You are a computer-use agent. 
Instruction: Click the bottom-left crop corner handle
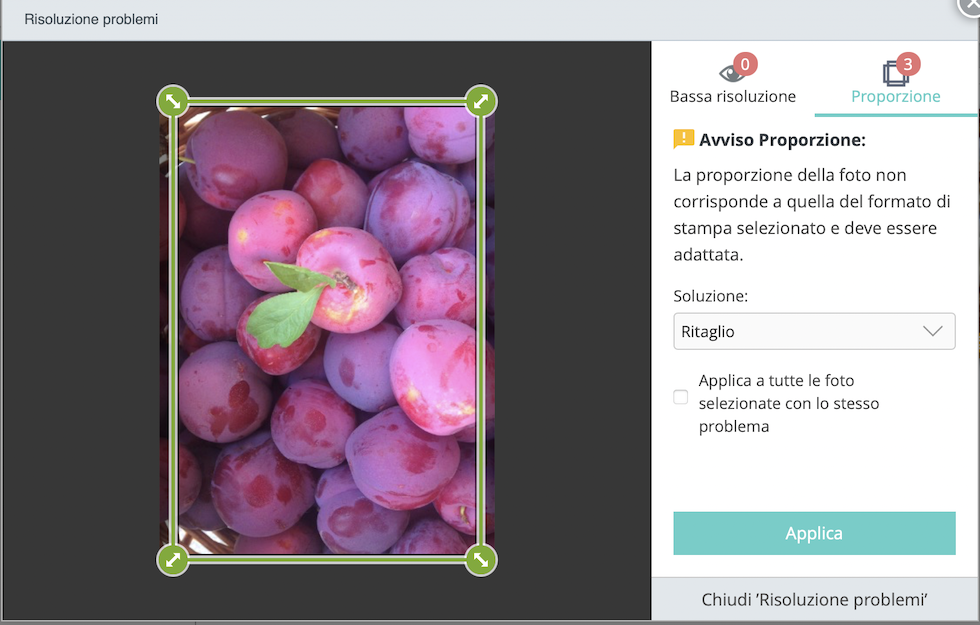coord(173,559)
